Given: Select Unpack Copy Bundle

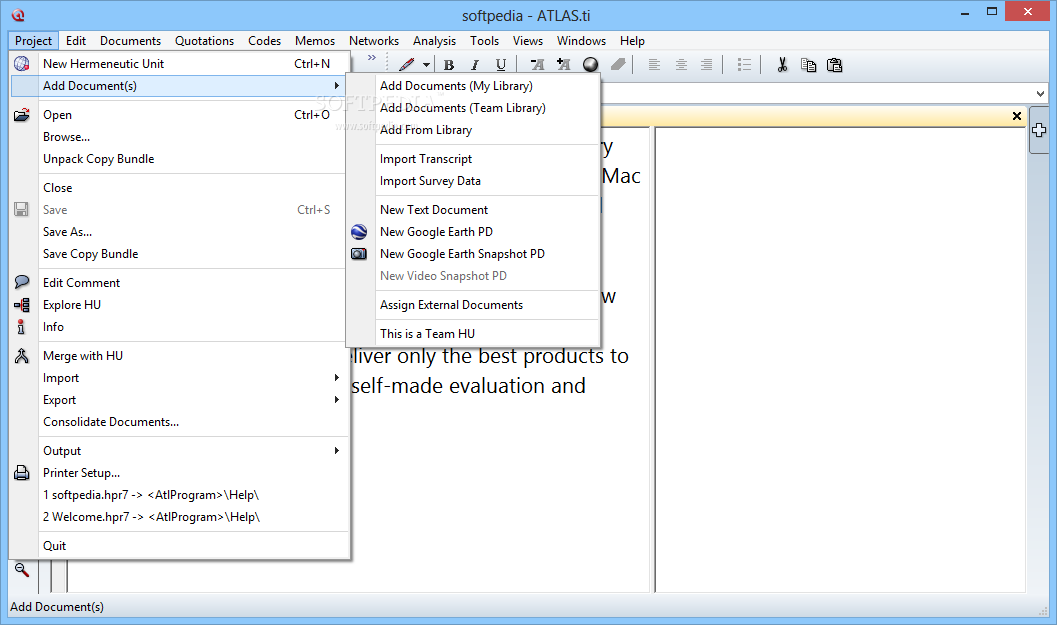Looking at the screenshot, I should 179,158.
